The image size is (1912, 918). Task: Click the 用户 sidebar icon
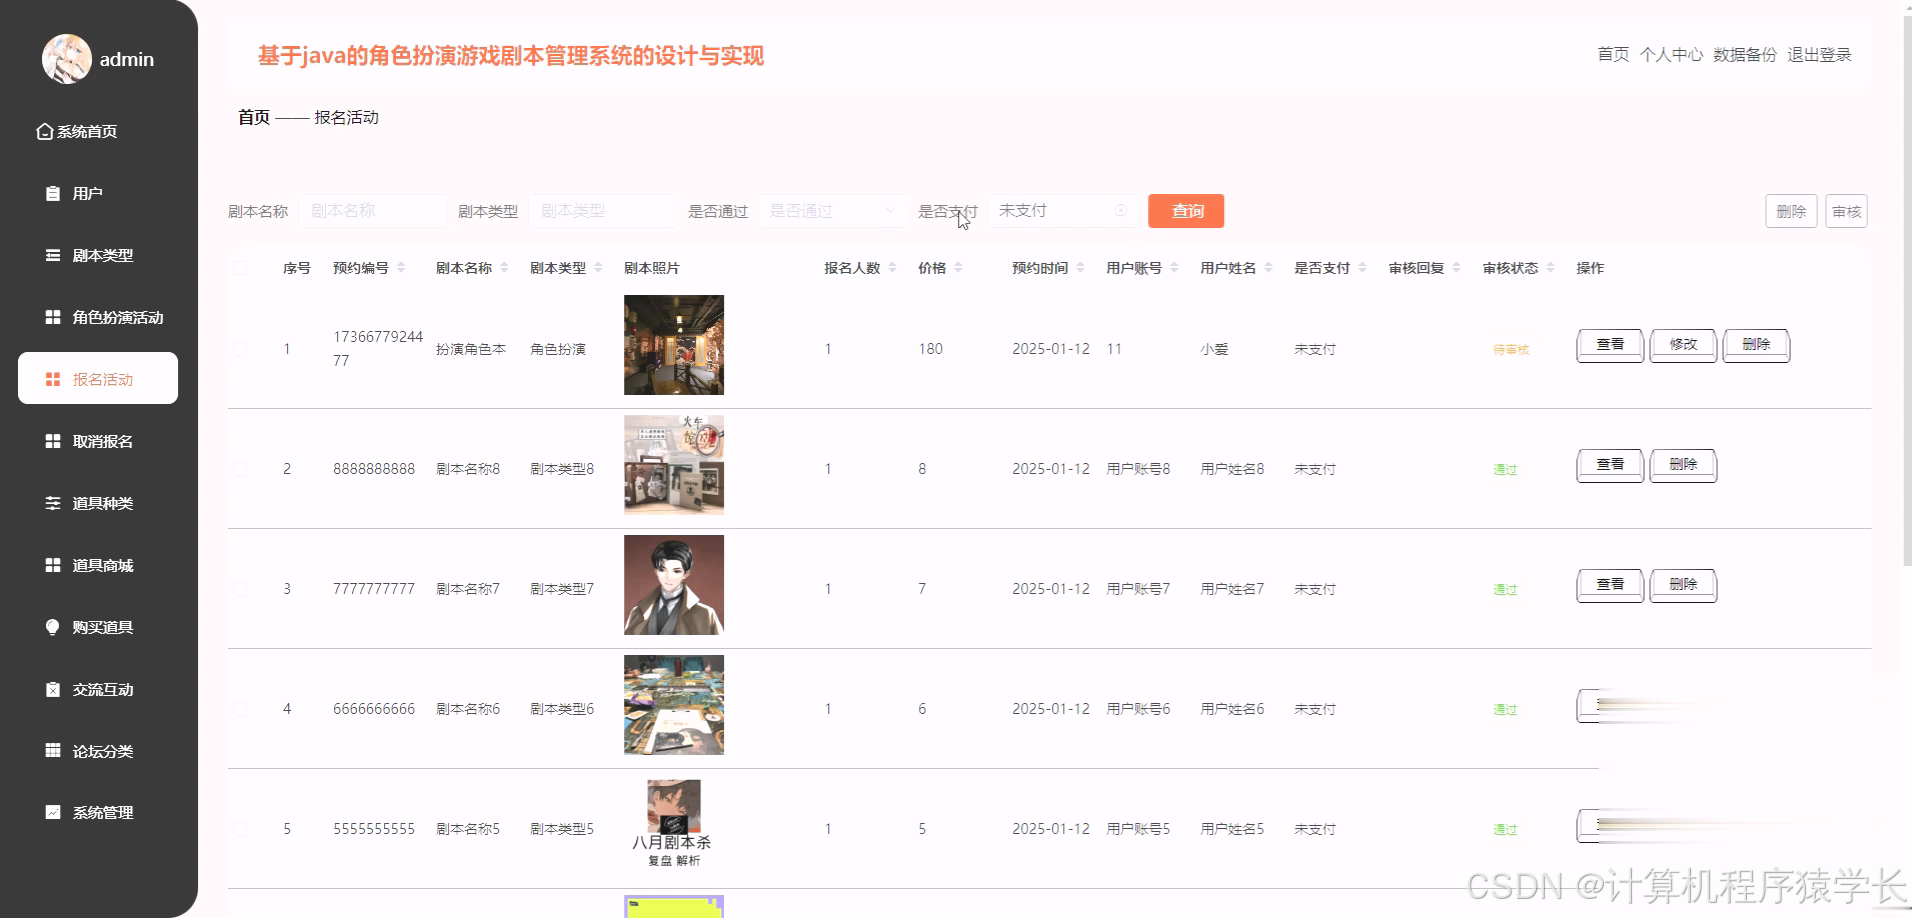tap(53, 193)
